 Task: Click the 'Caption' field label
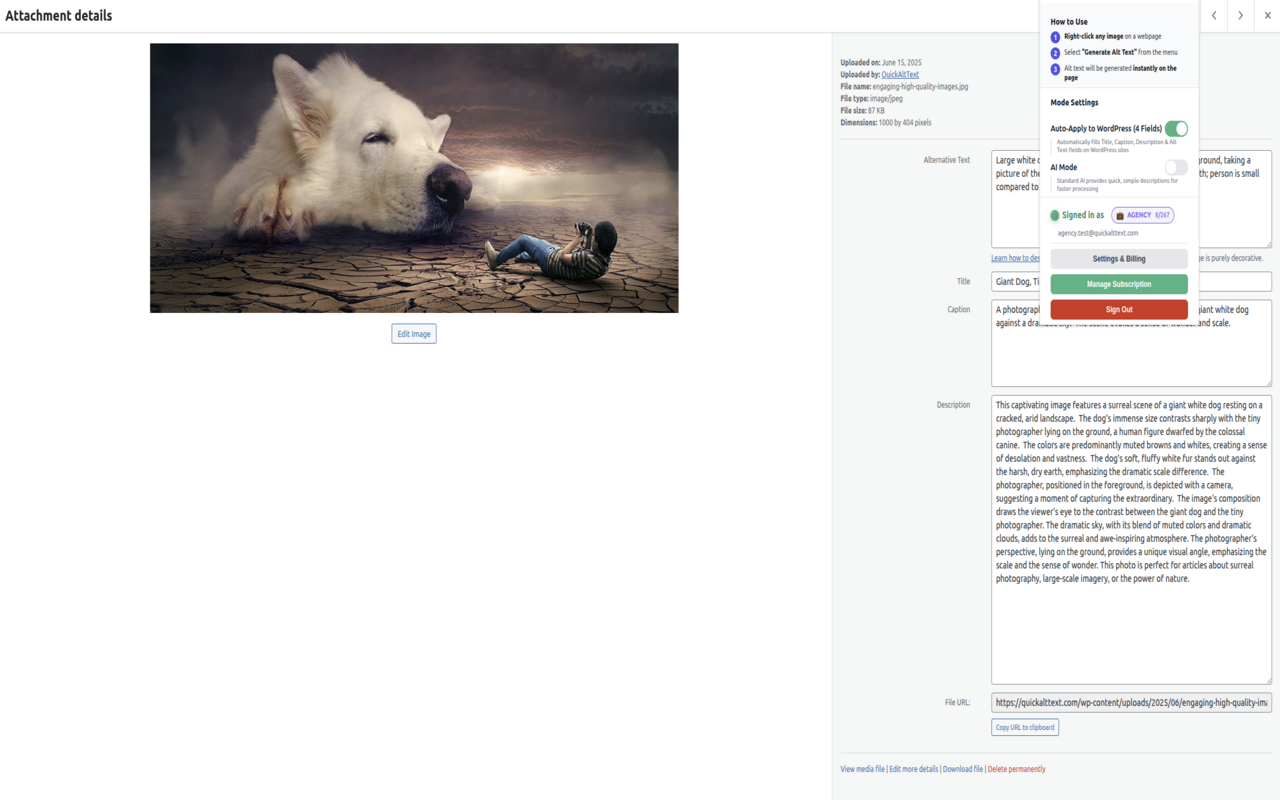tap(959, 310)
